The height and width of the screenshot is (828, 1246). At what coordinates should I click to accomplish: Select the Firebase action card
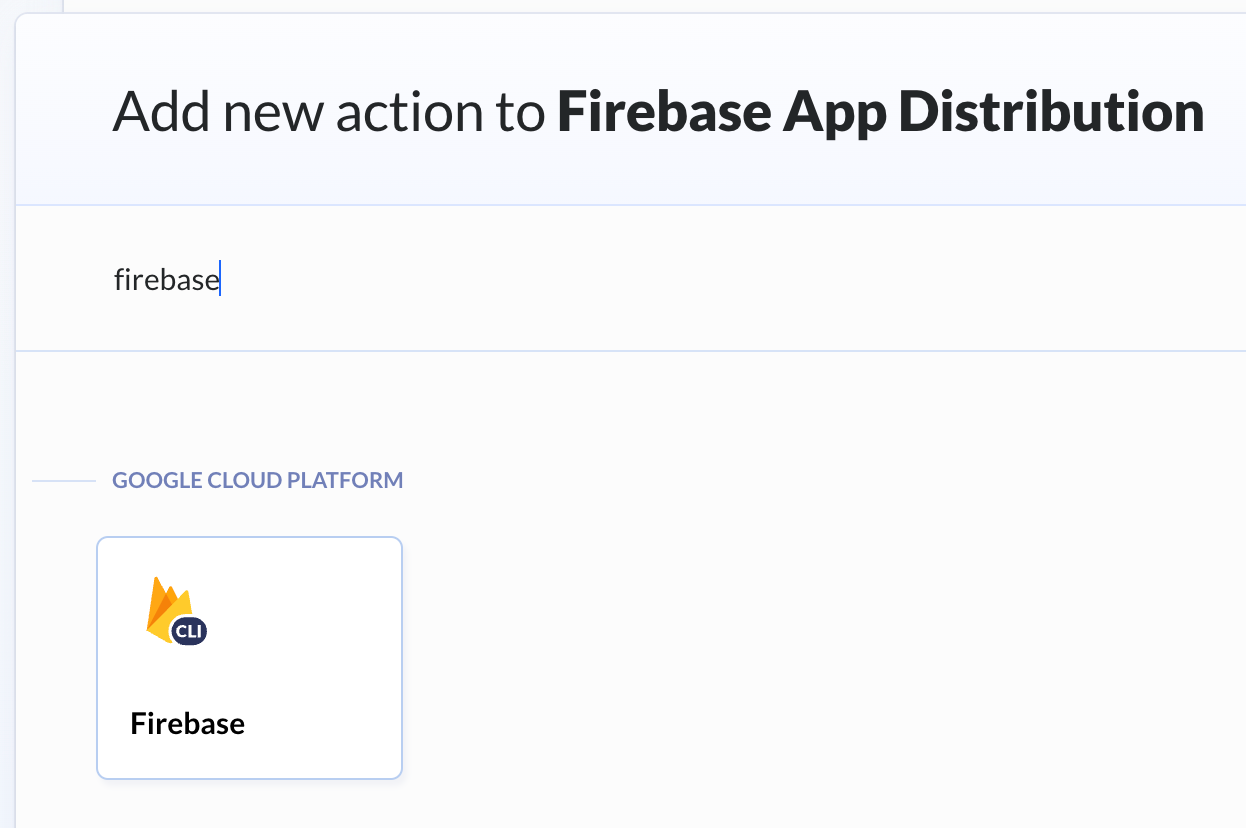tap(249, 657)
